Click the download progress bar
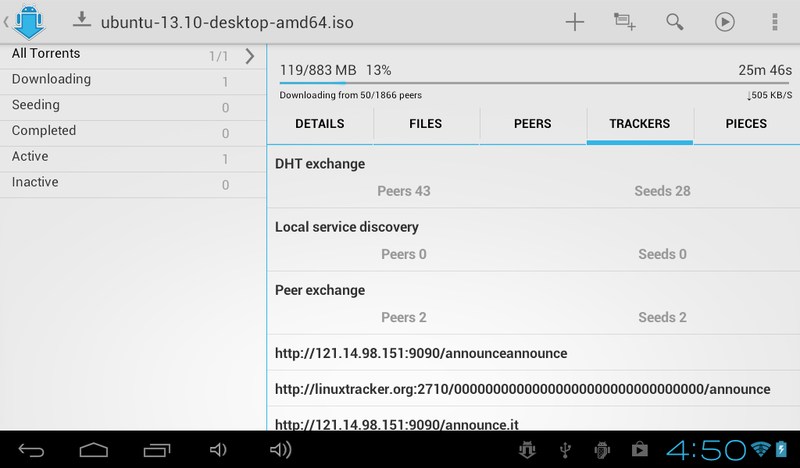 tap(535, 83)
